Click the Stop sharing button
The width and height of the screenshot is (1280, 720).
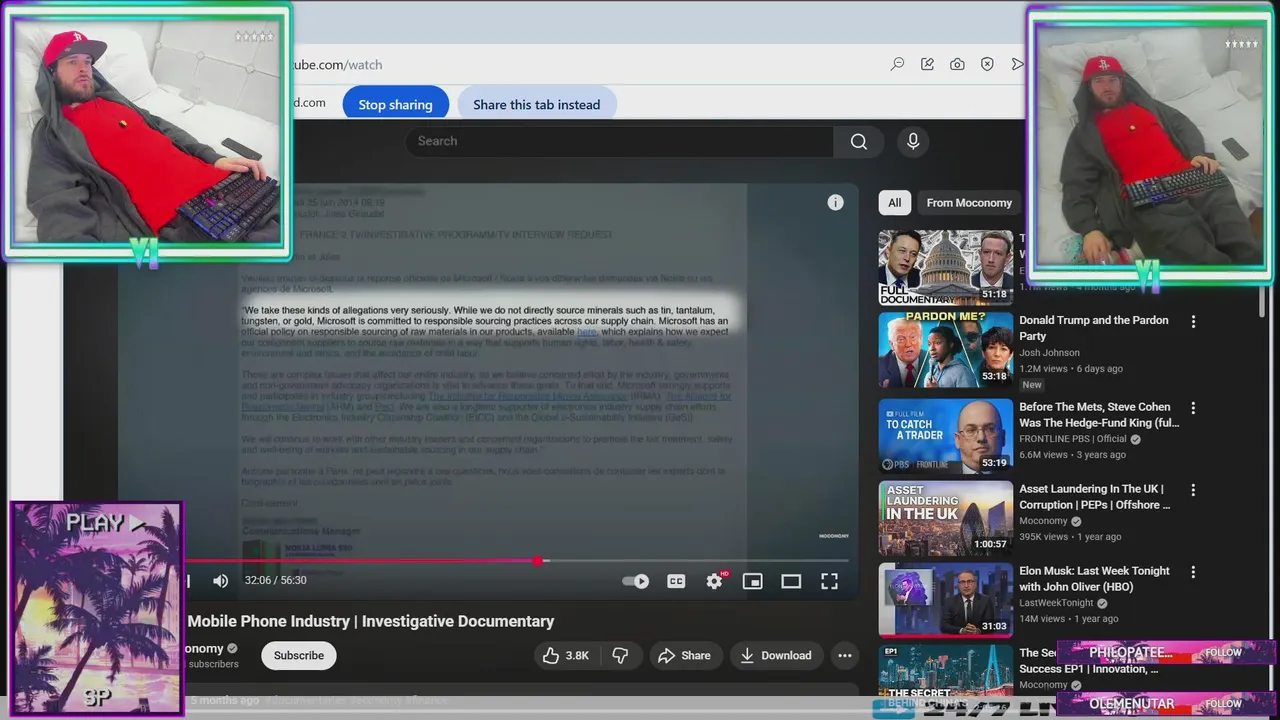[x=395, y=104]
